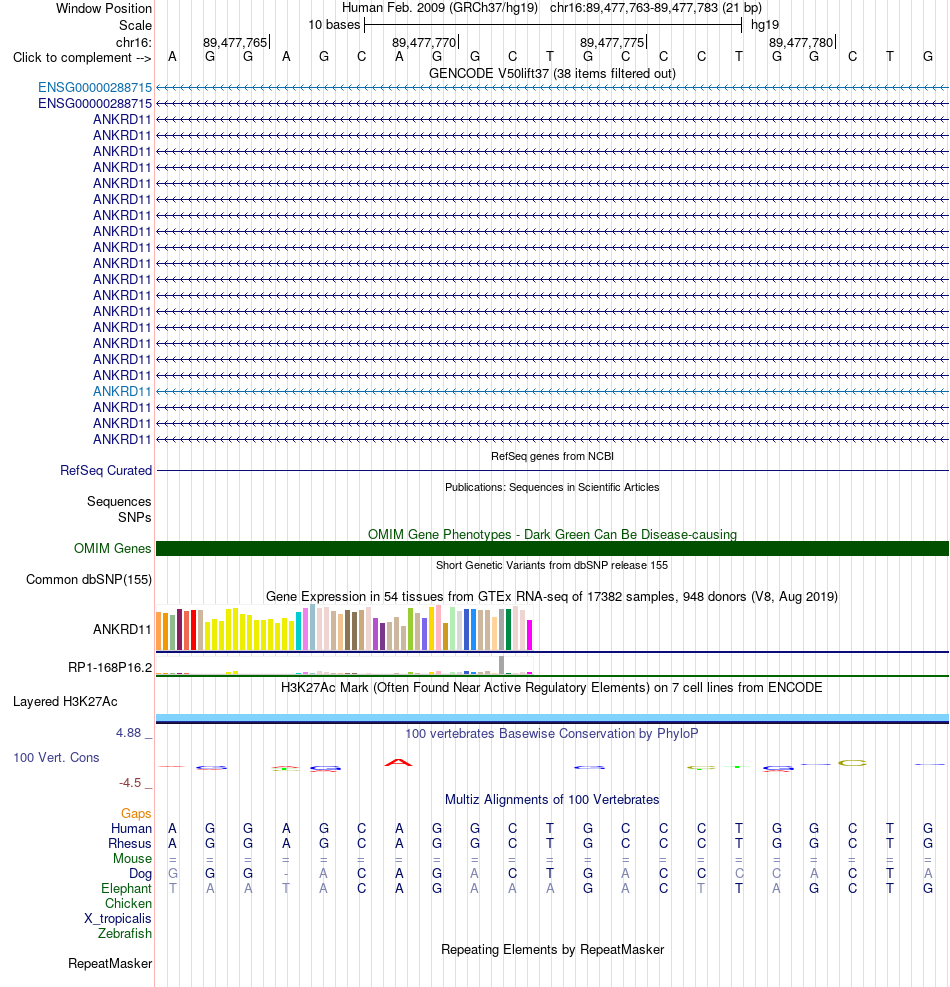This screenshot has width=950, height=987.
Task: Click 'RefSeq genes from NCBI' track title
Action: click(552, 456)
